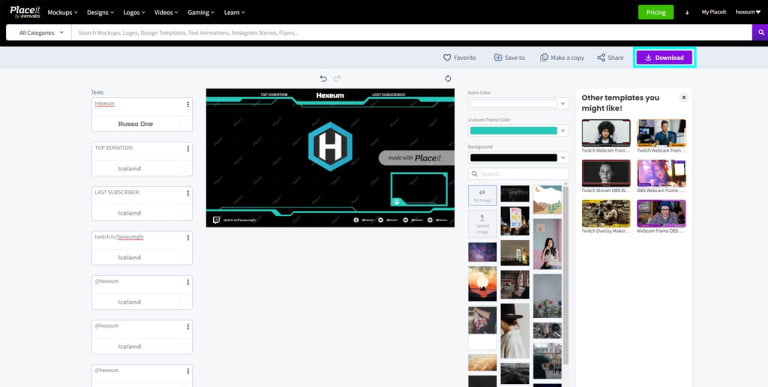Open the three-dot menu for twitch.tv text field
Screen dimensions: 768x387
[188, 238]
